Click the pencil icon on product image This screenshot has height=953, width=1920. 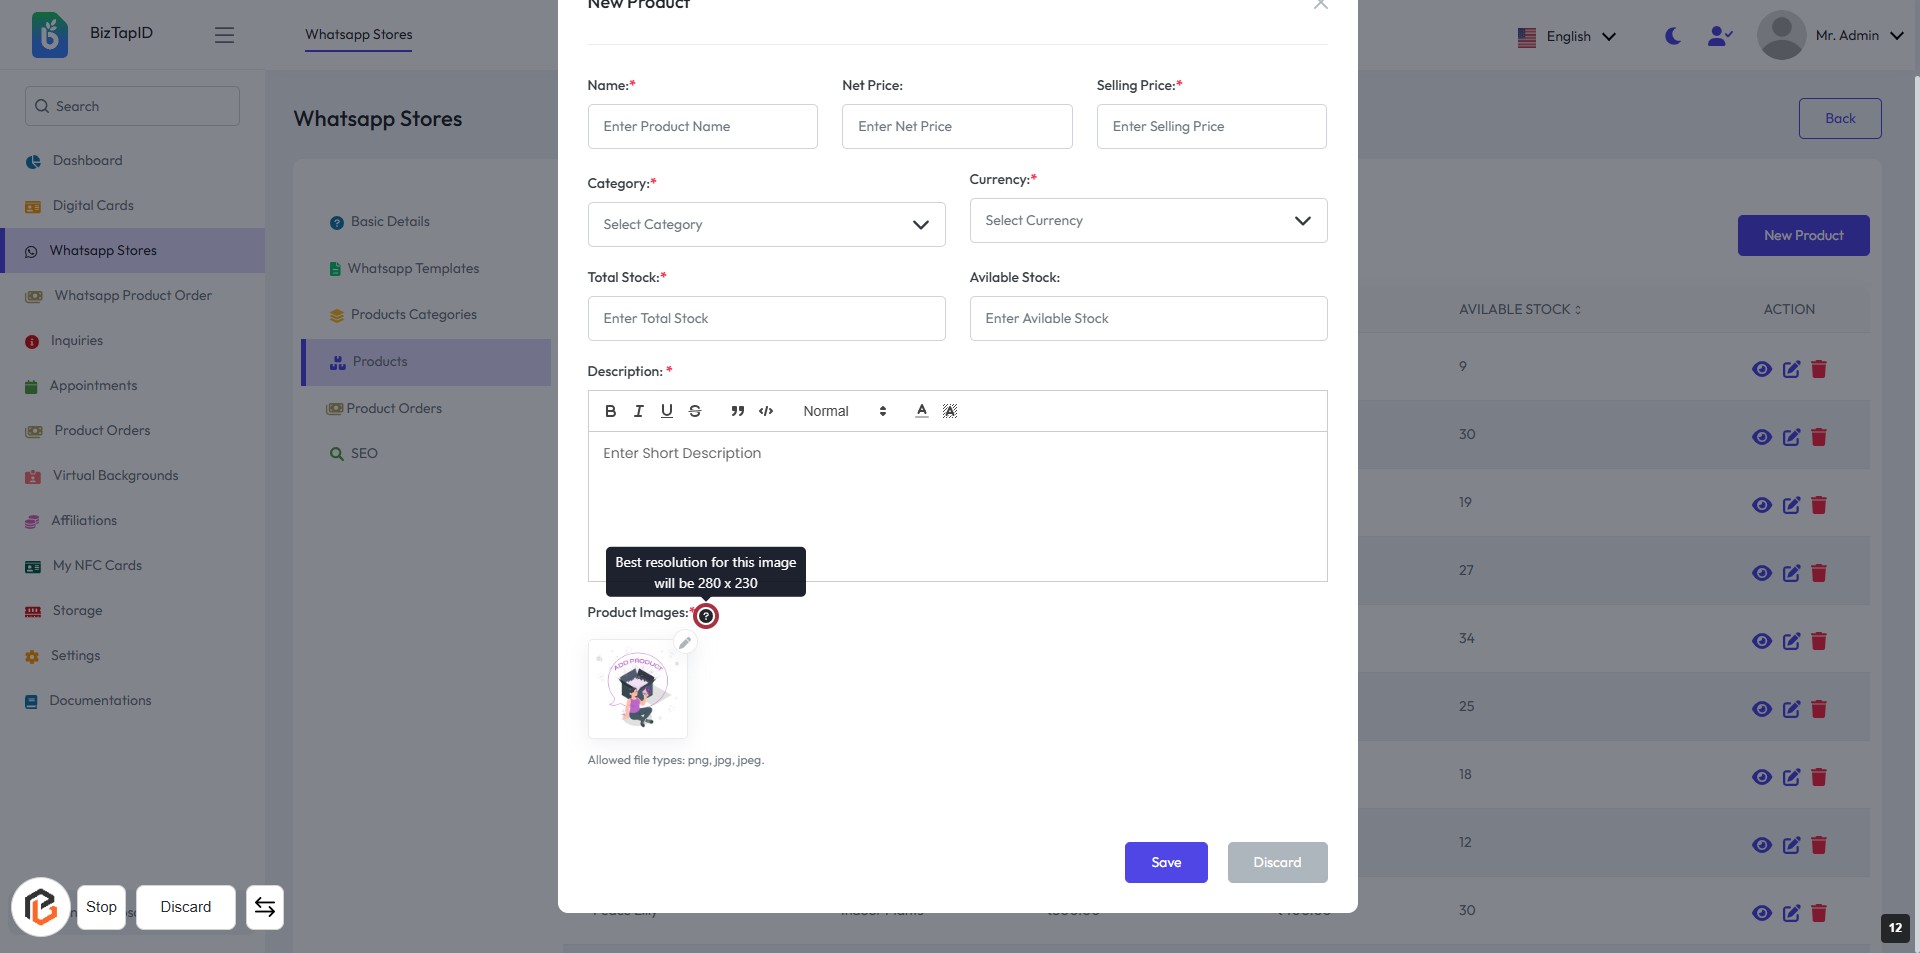pos(685,643)
